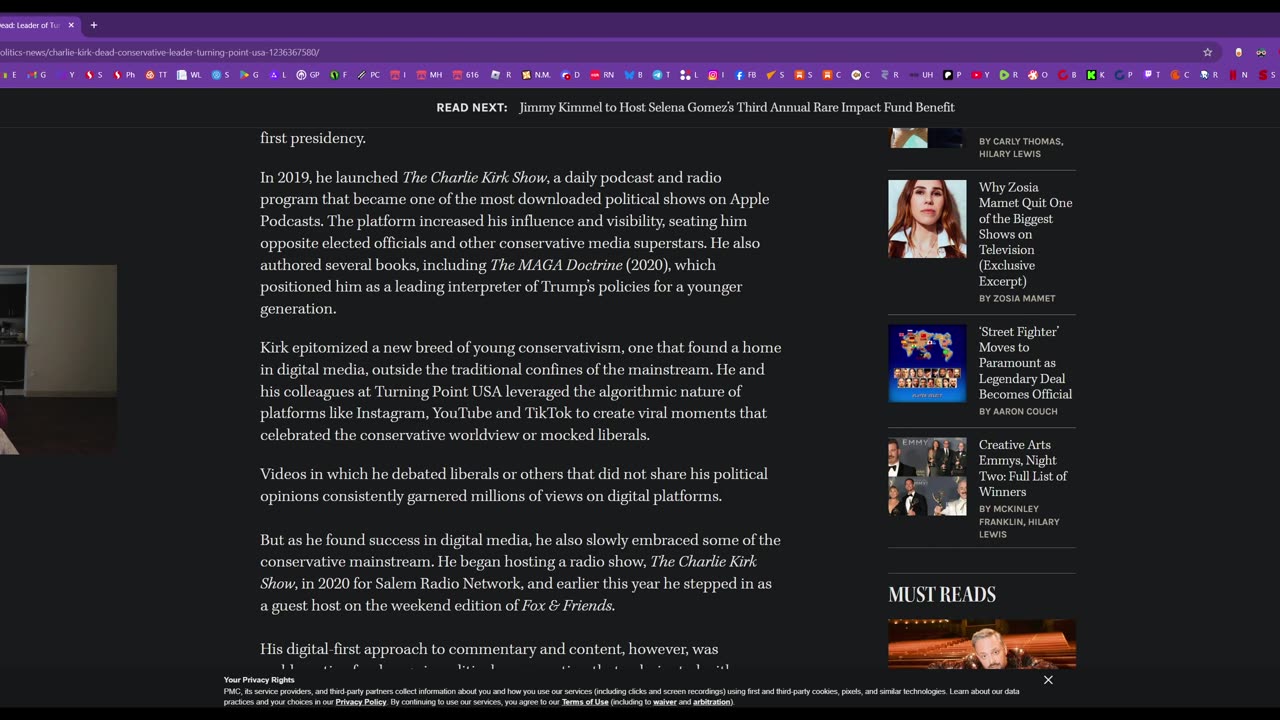
Task: Open the waiver link in privacy banner
Action: point(665,702)
